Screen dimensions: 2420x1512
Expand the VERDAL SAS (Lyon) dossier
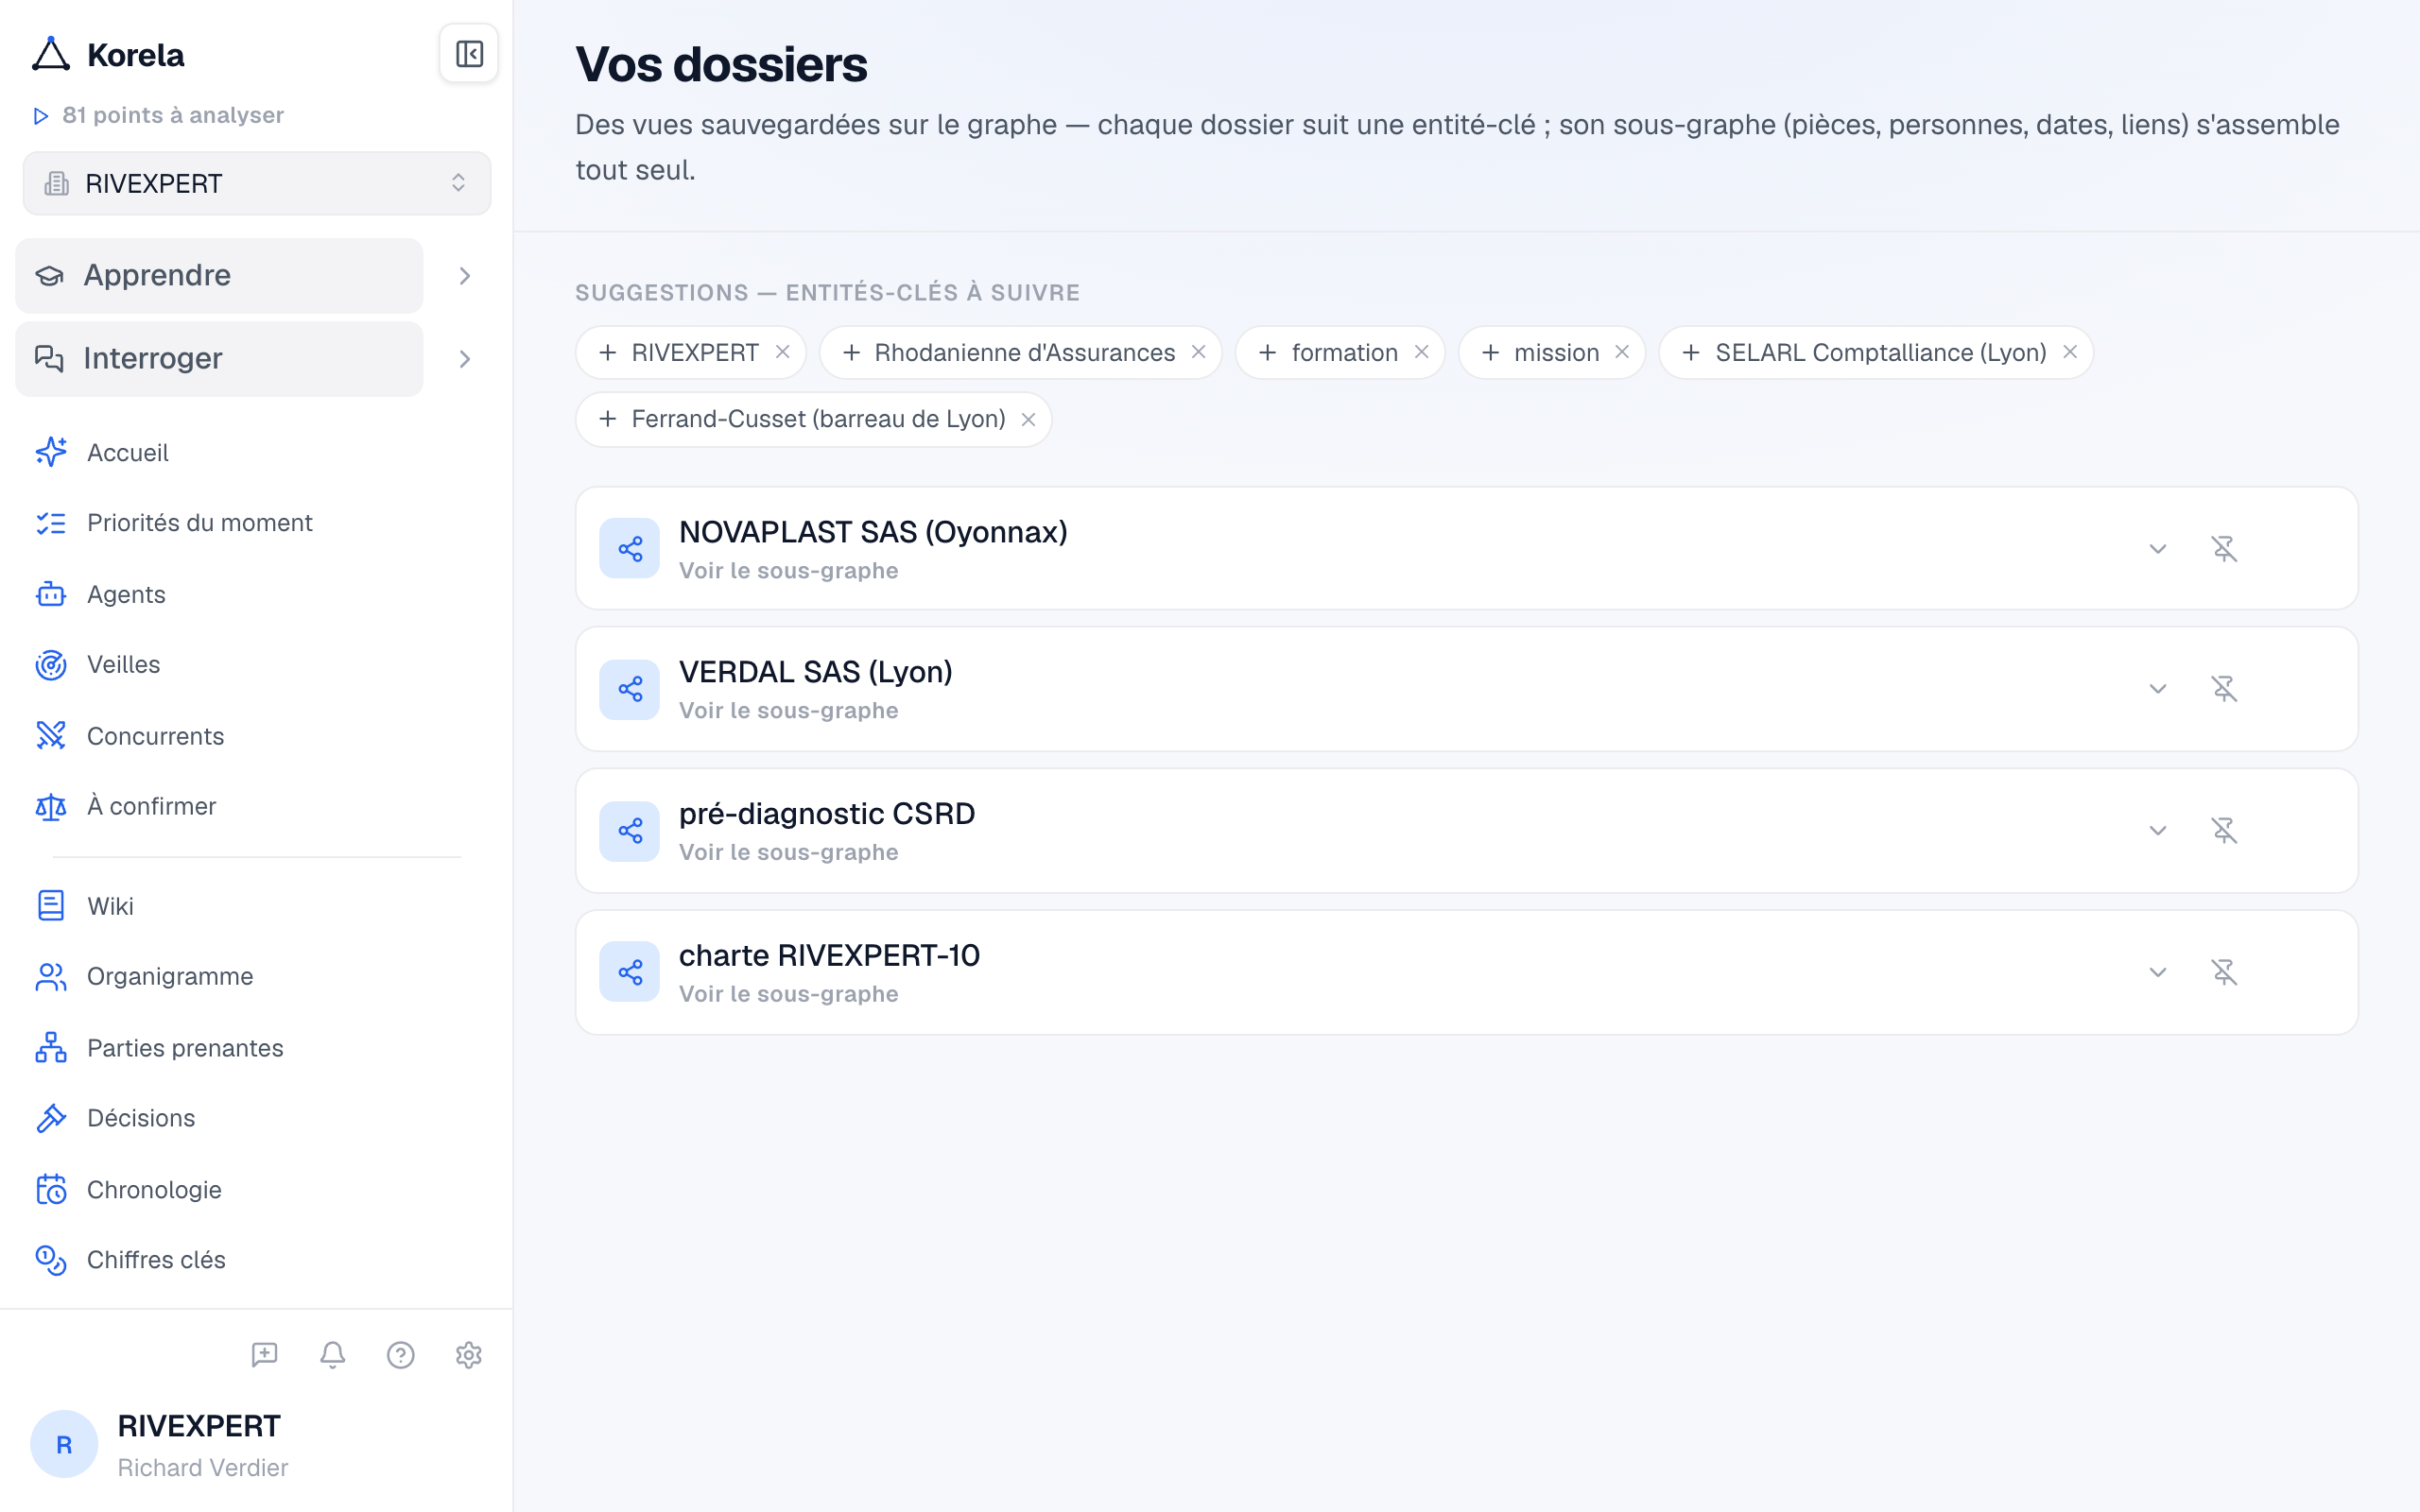2158,689
